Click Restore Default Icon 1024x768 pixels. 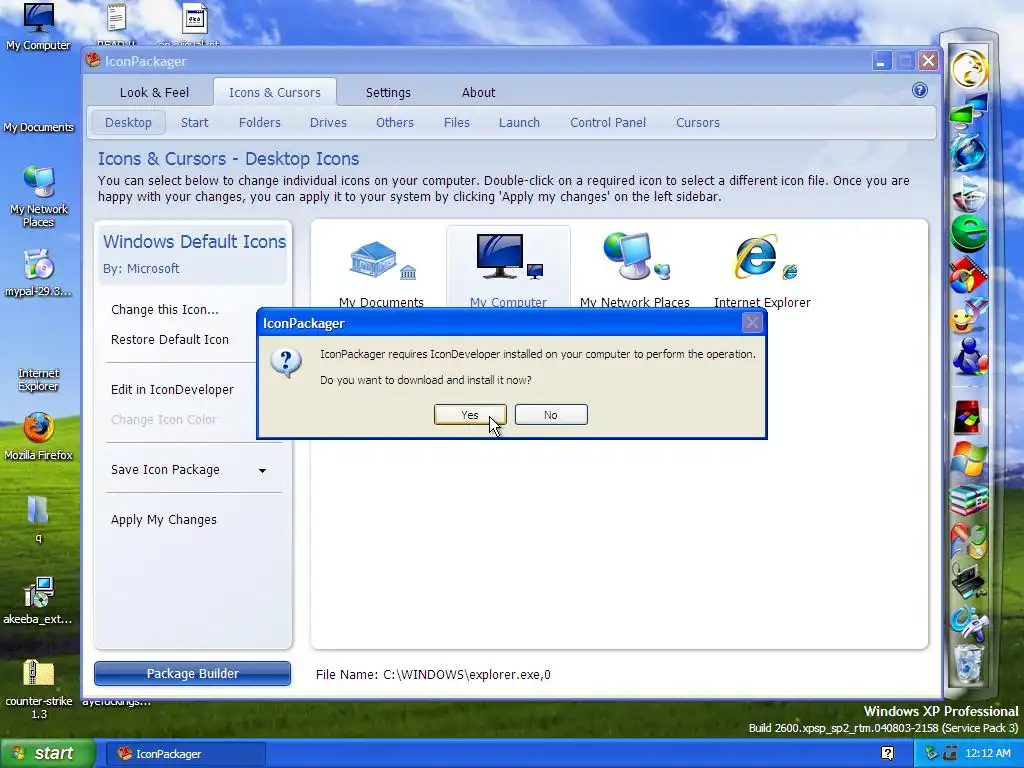[x=170, y=340]
